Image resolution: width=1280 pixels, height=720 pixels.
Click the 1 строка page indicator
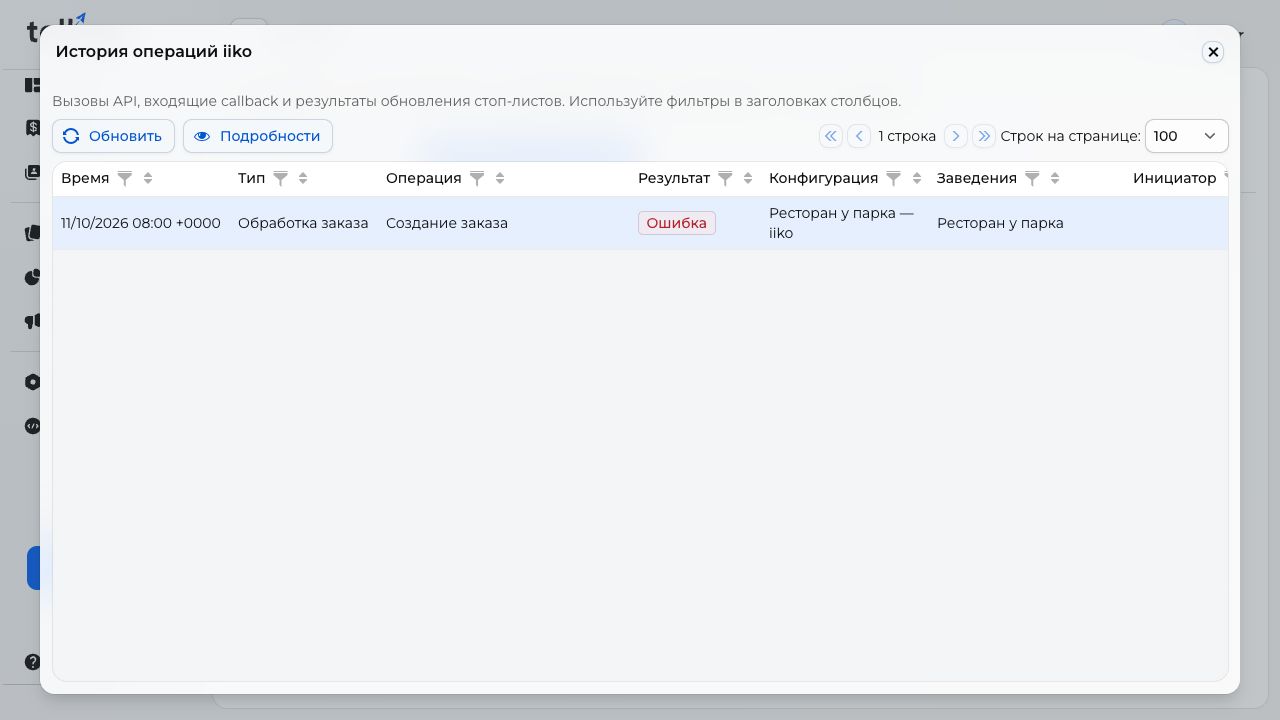coord(907,136)
